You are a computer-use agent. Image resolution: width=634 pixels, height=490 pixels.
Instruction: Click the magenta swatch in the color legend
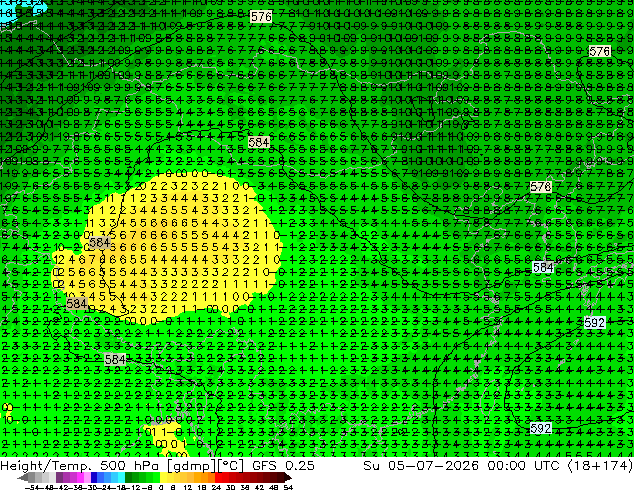click(80, 478)
